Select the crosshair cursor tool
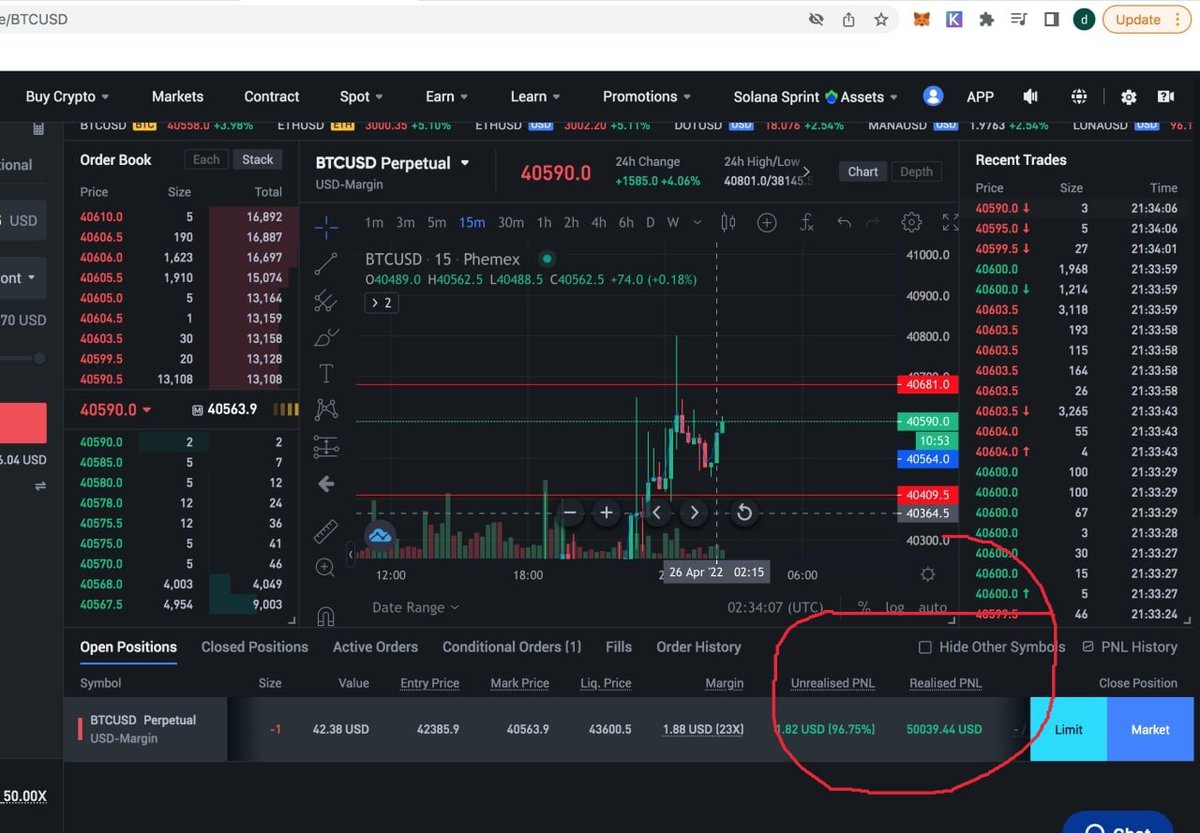Screen dimensions: 1200x833 [x=326, y=227]
